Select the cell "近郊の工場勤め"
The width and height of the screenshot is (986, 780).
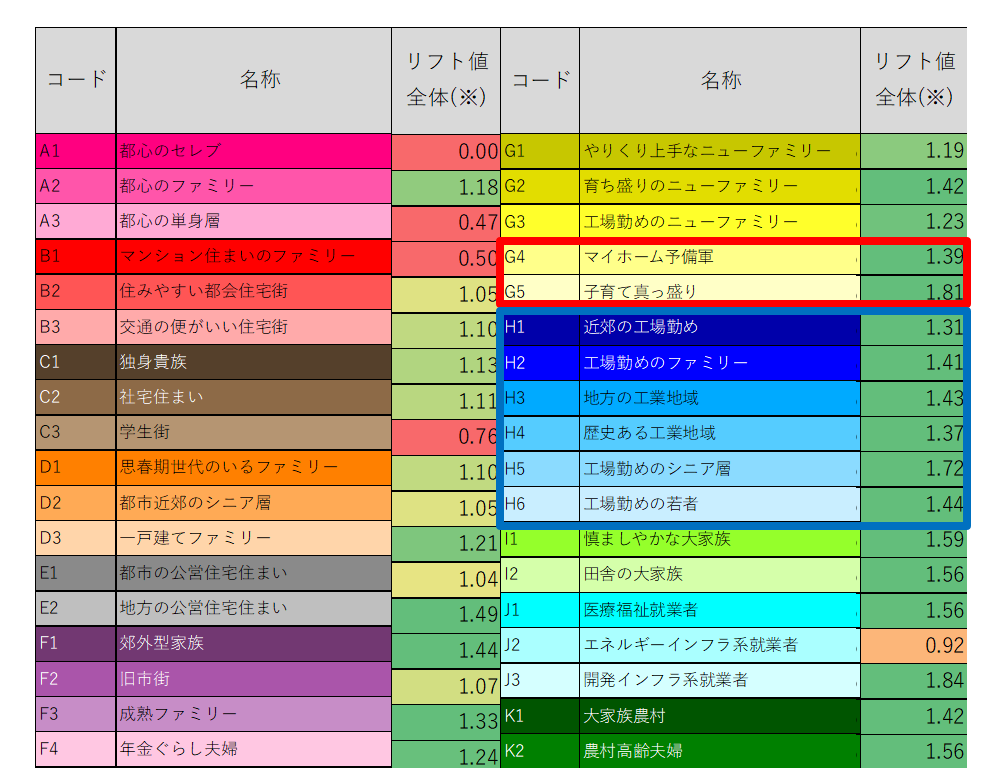[719, 328]
